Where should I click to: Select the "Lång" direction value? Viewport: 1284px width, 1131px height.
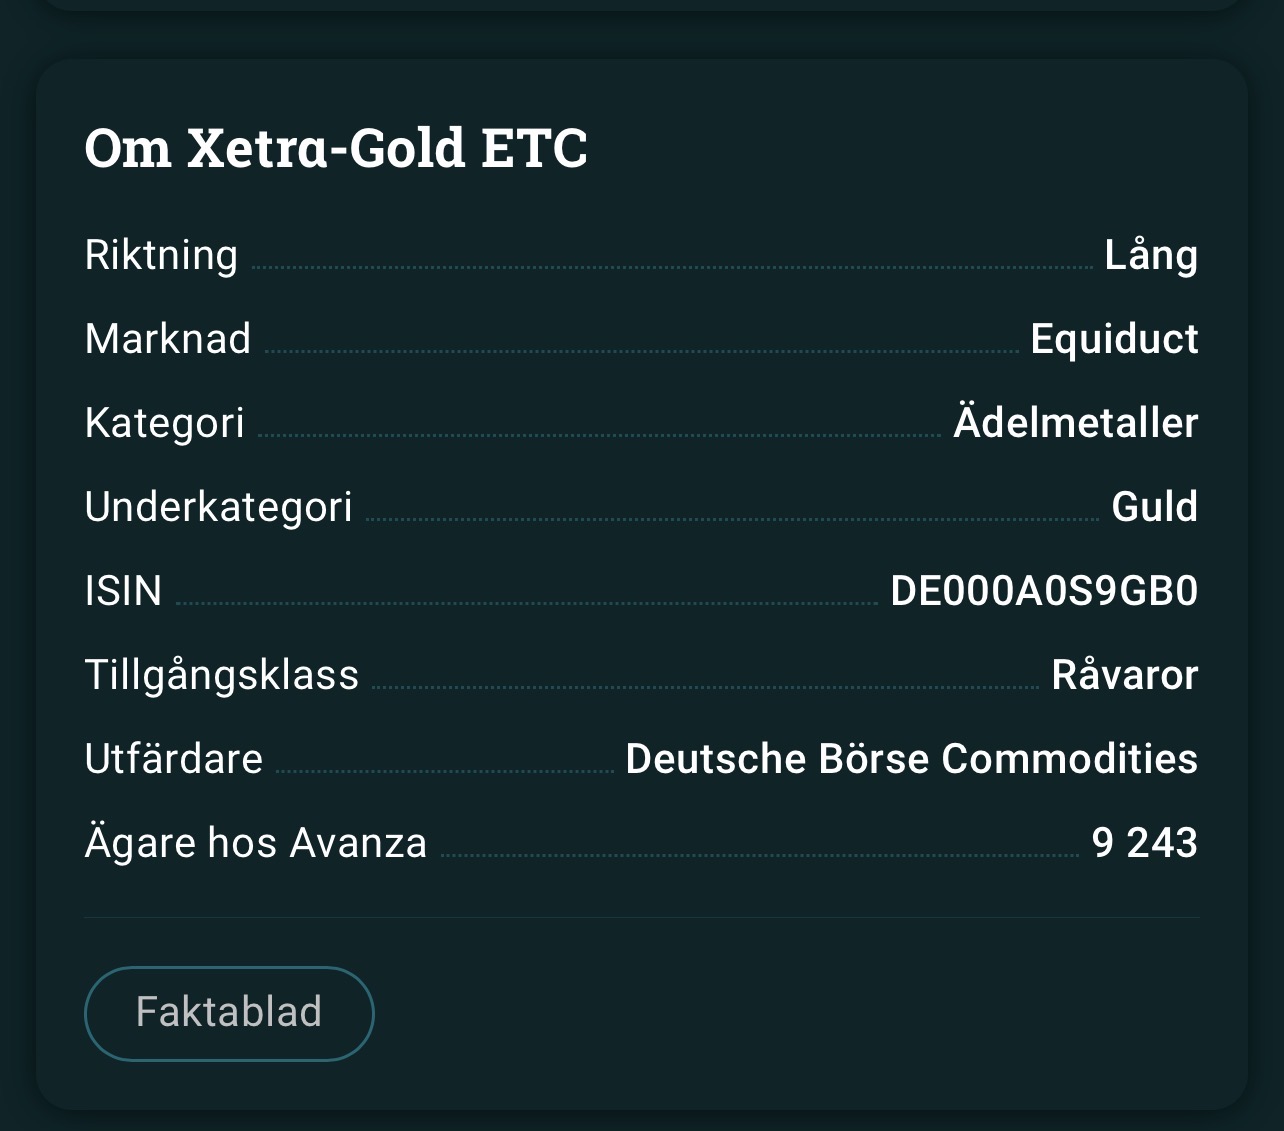[1150, 255]
